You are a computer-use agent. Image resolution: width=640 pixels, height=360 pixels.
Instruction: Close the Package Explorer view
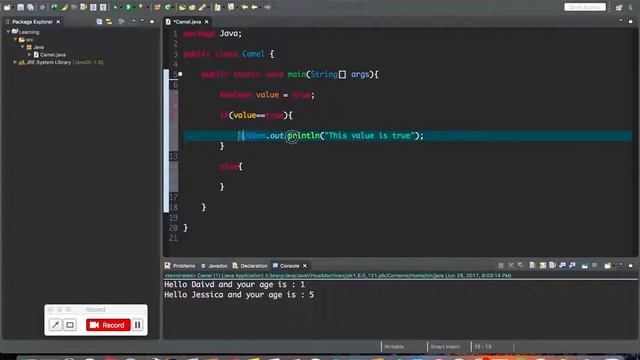[58, 22]
